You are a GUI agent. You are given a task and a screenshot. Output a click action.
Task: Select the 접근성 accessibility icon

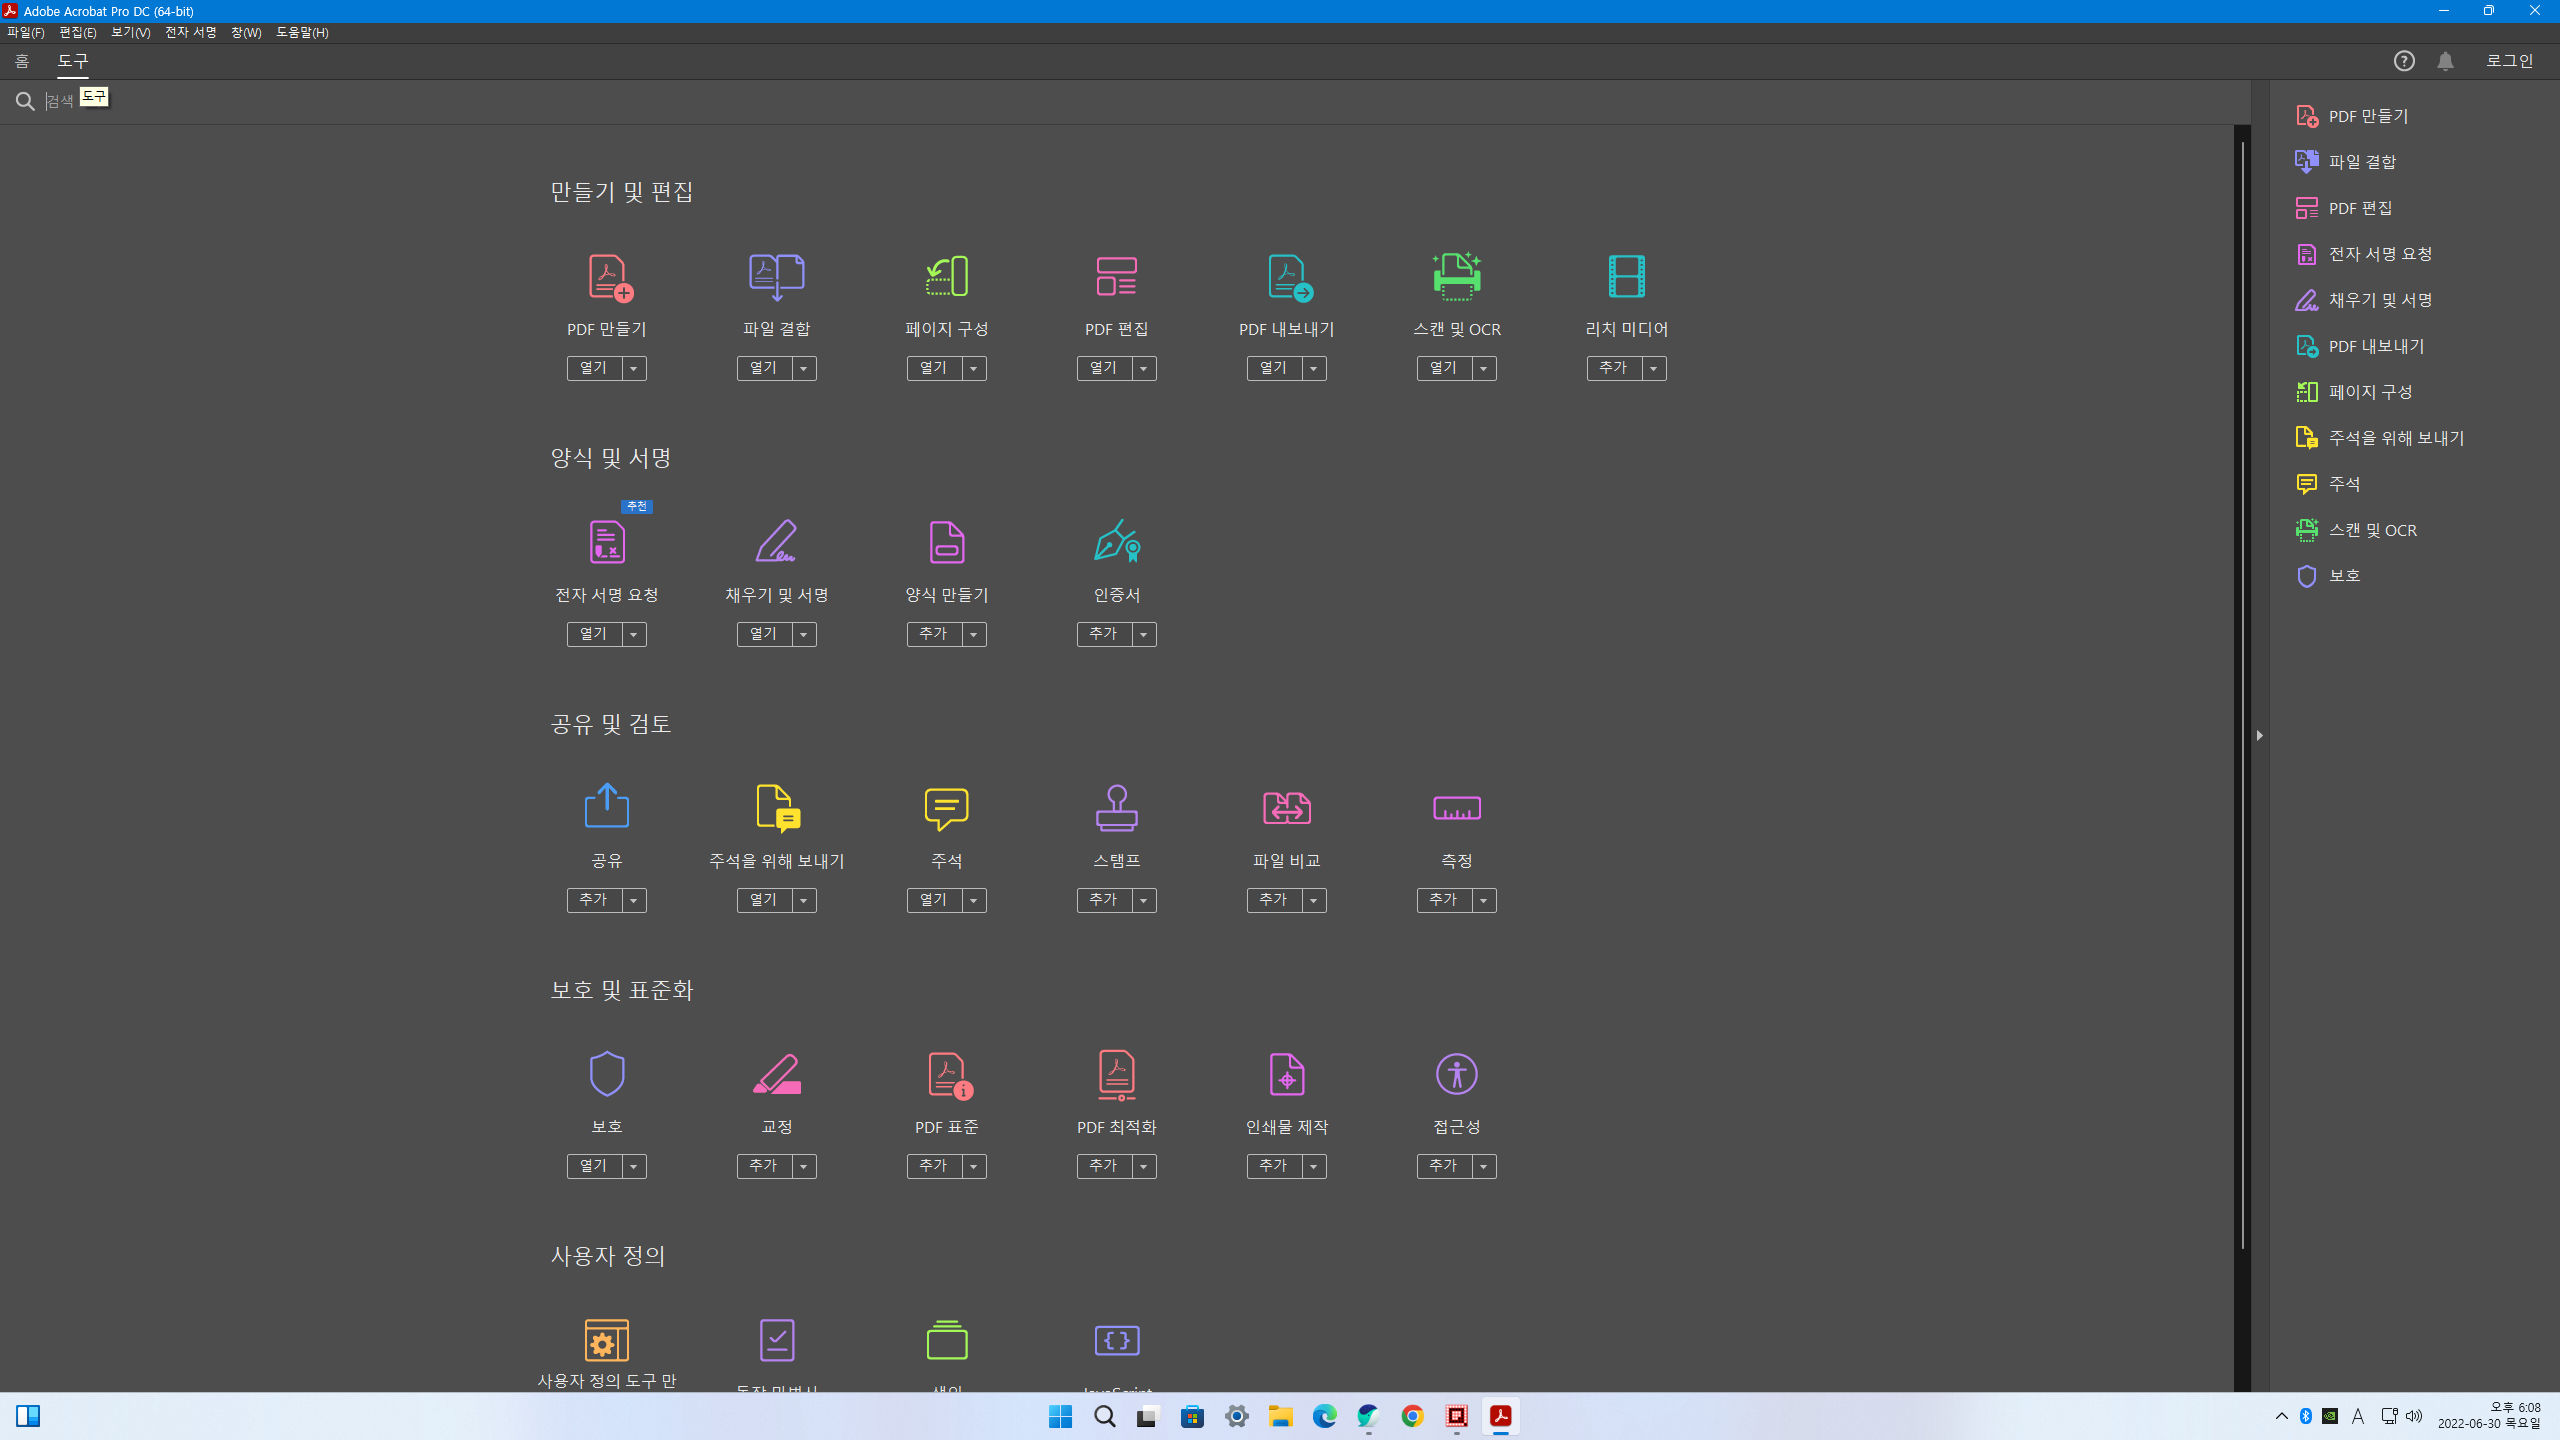pyautogui.click(x=1456, y=1074)
